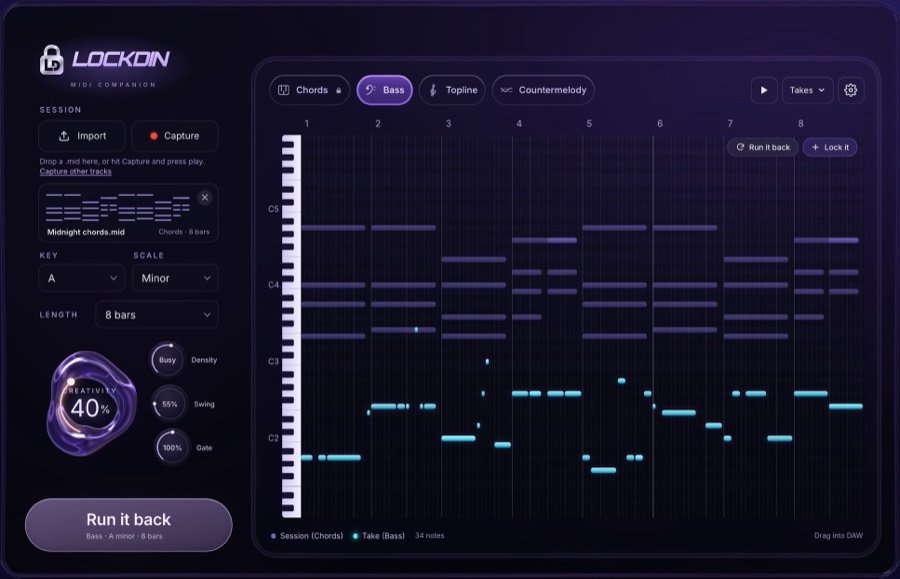
Task: Click the circular arrow icon in the small Run it back button
Action: (740, 147)
